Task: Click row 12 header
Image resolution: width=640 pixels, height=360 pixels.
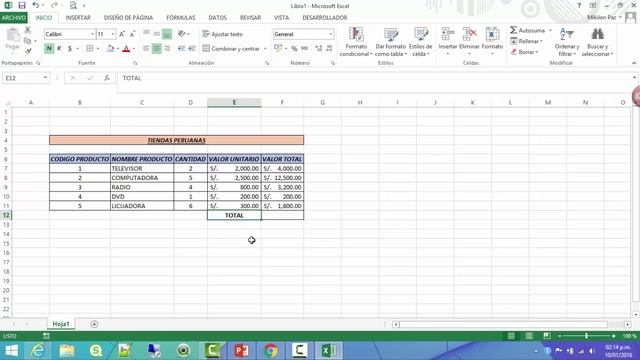Action: [x=6, y=215]
